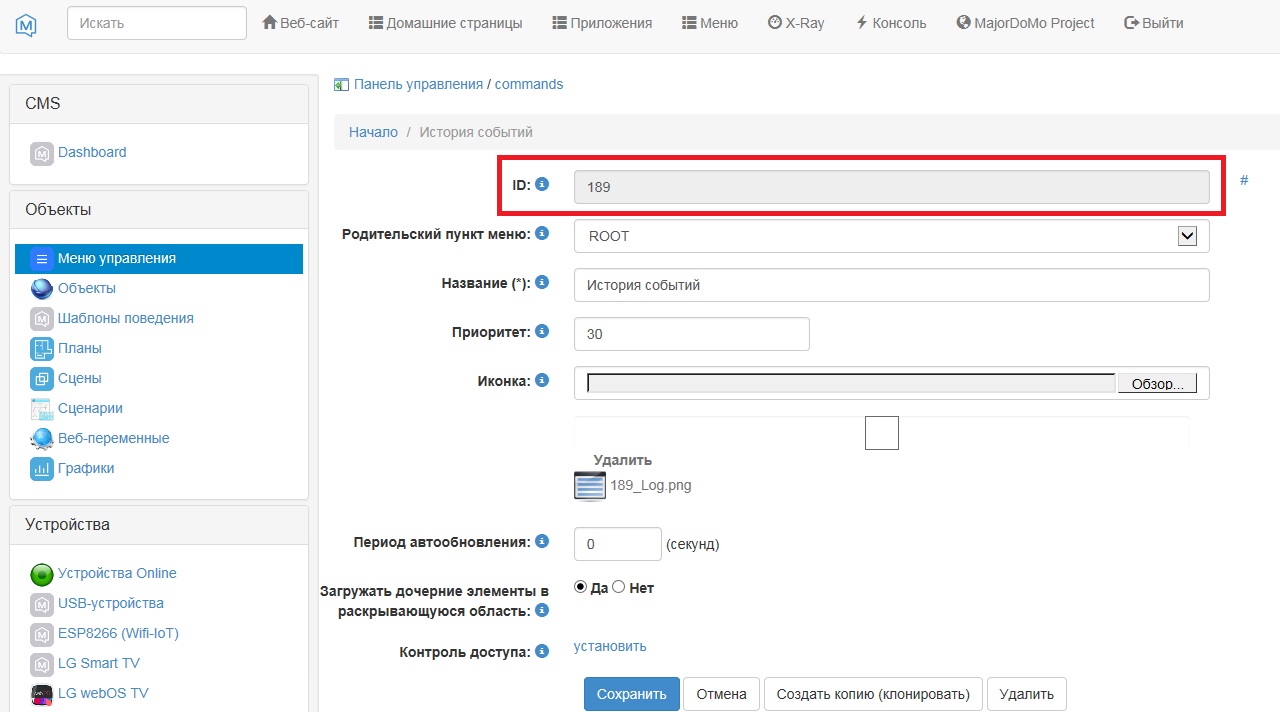Click the info icon beside ID
Image resolution: width=1280 pixels, height=712 pixels.
[x=542, y=184]
